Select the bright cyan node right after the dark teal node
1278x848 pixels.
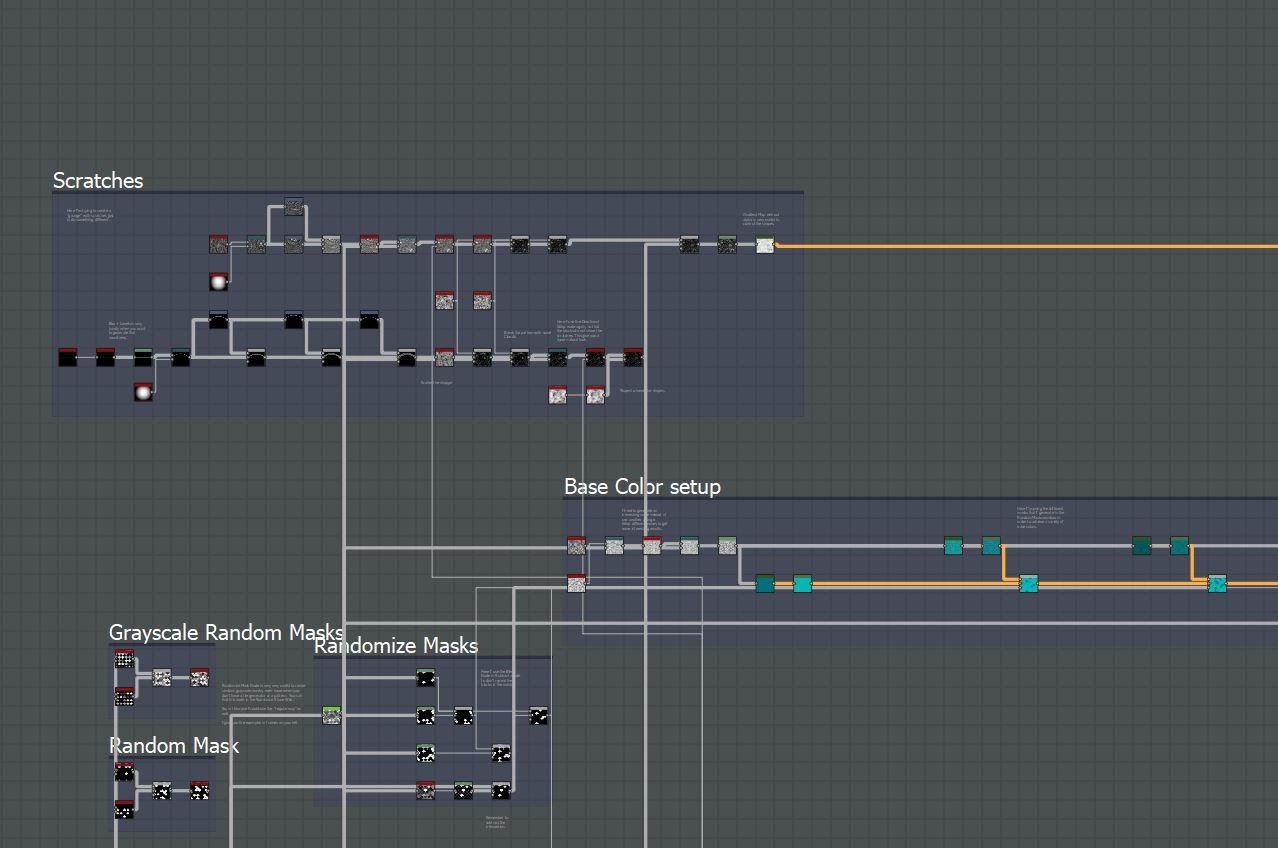click(x=802, y=583)
